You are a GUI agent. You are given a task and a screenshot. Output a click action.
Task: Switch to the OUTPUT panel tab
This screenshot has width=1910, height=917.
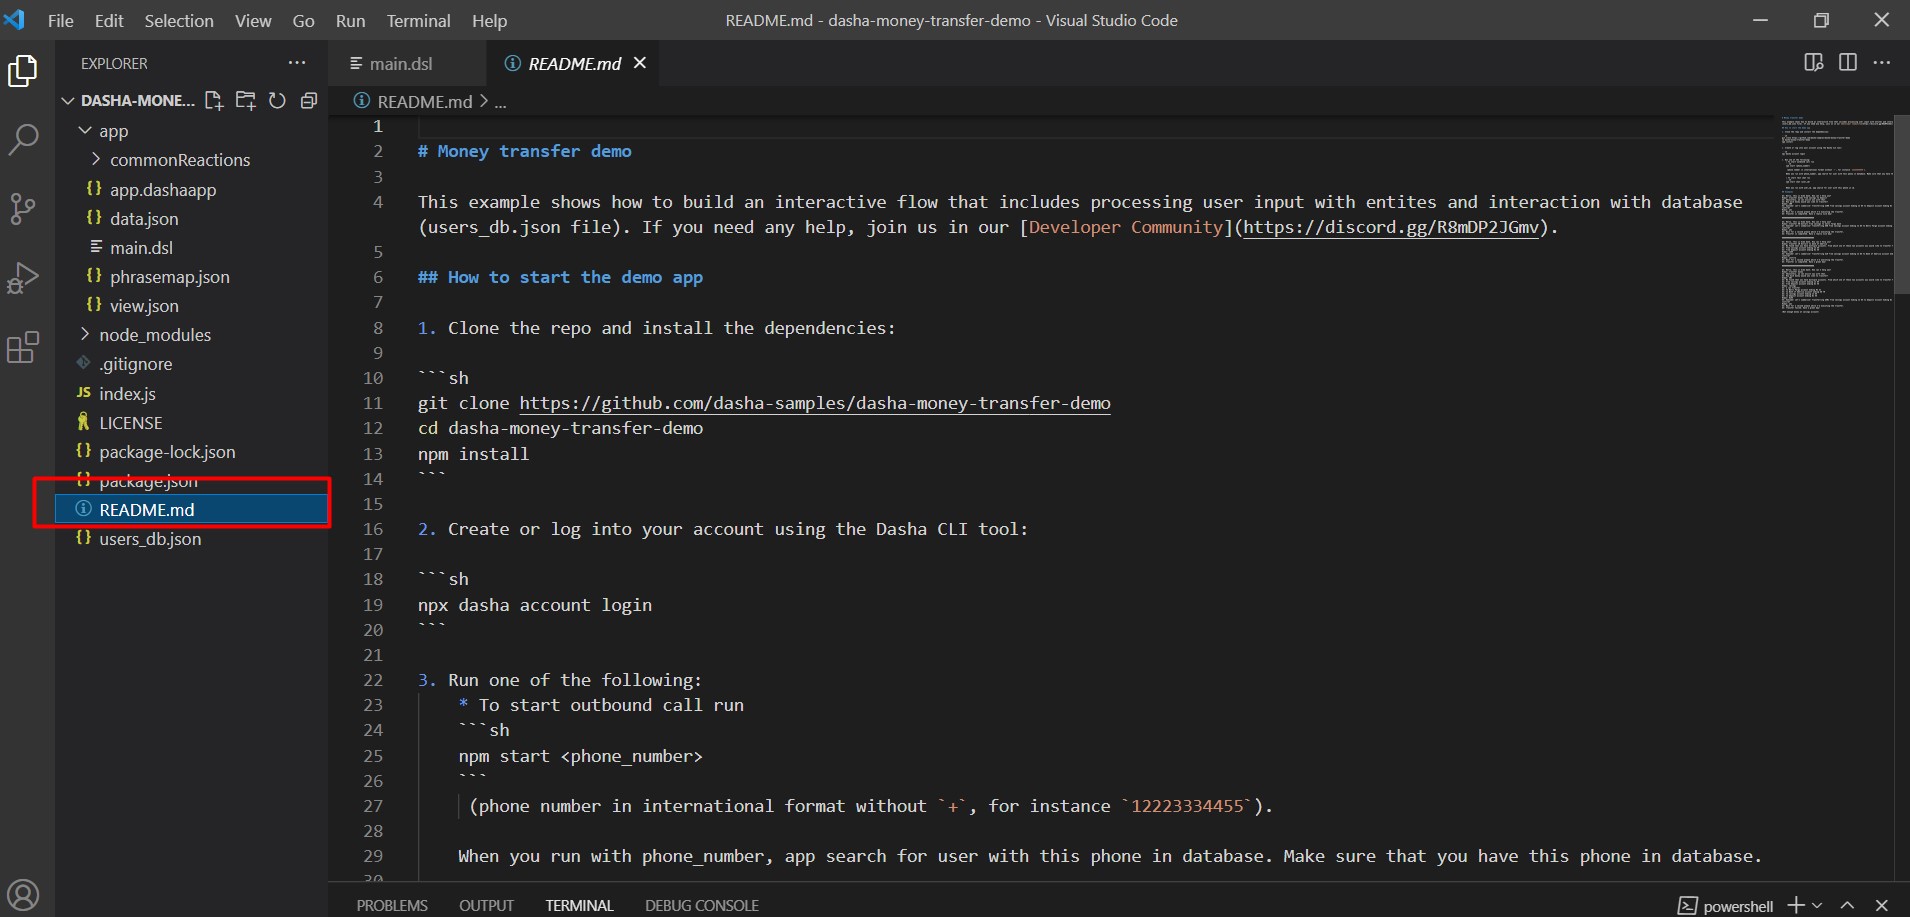pos(486,906)
